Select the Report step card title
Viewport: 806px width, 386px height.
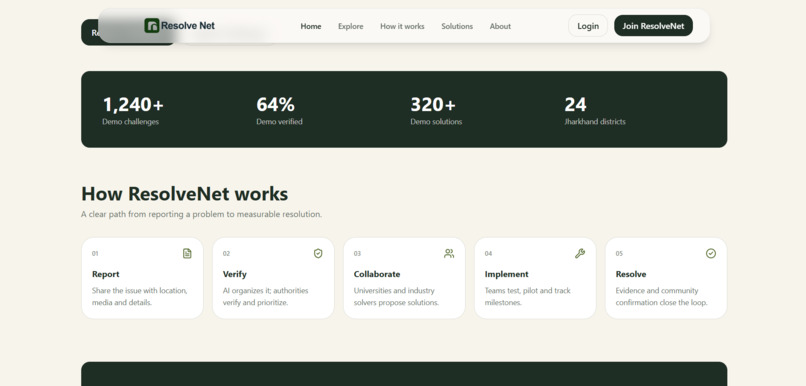point(106,274)
